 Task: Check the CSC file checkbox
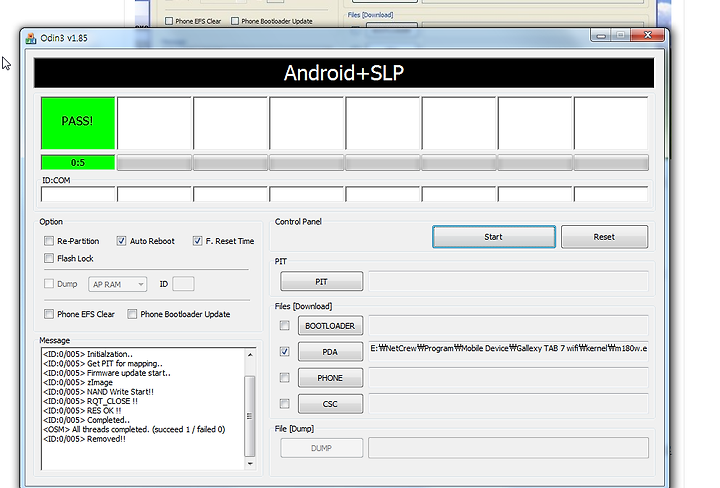tap(285, 404)
